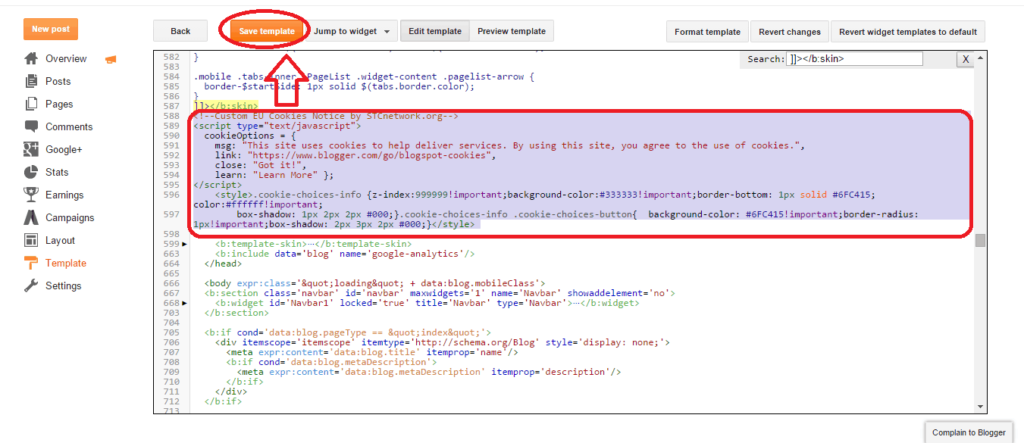Click the Template paint roller icon

[31, 263]
